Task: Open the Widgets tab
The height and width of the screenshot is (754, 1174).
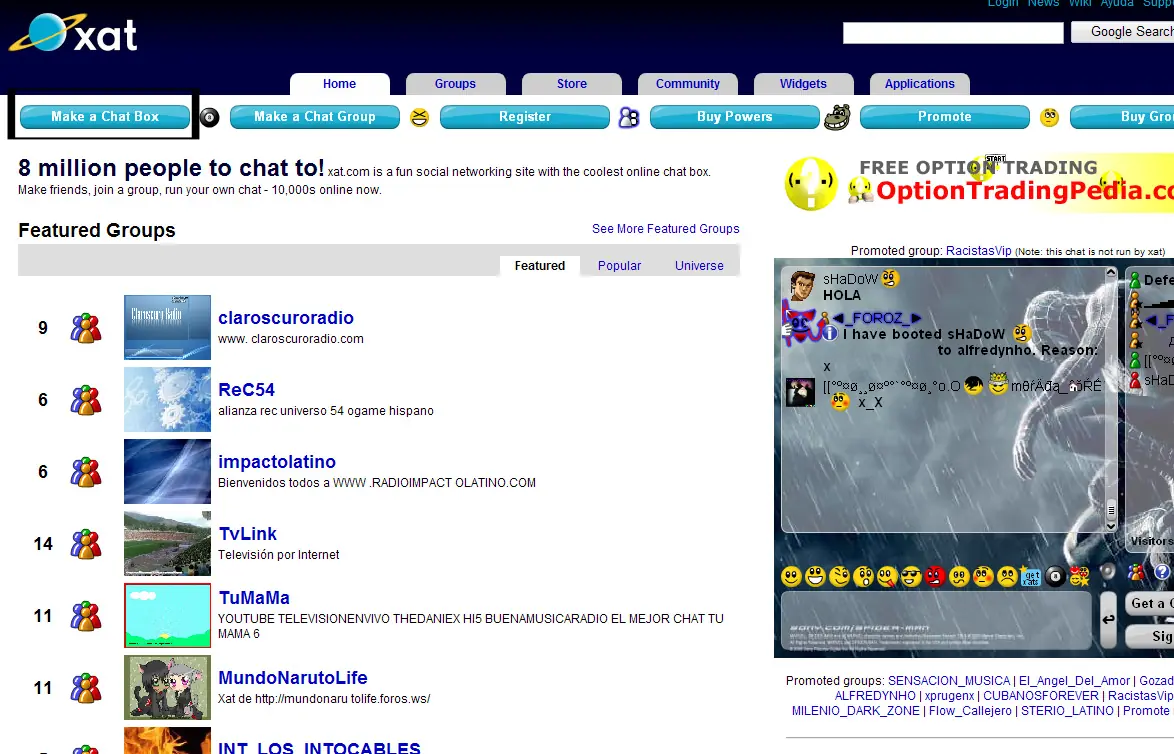Action: tap(803, 84)
